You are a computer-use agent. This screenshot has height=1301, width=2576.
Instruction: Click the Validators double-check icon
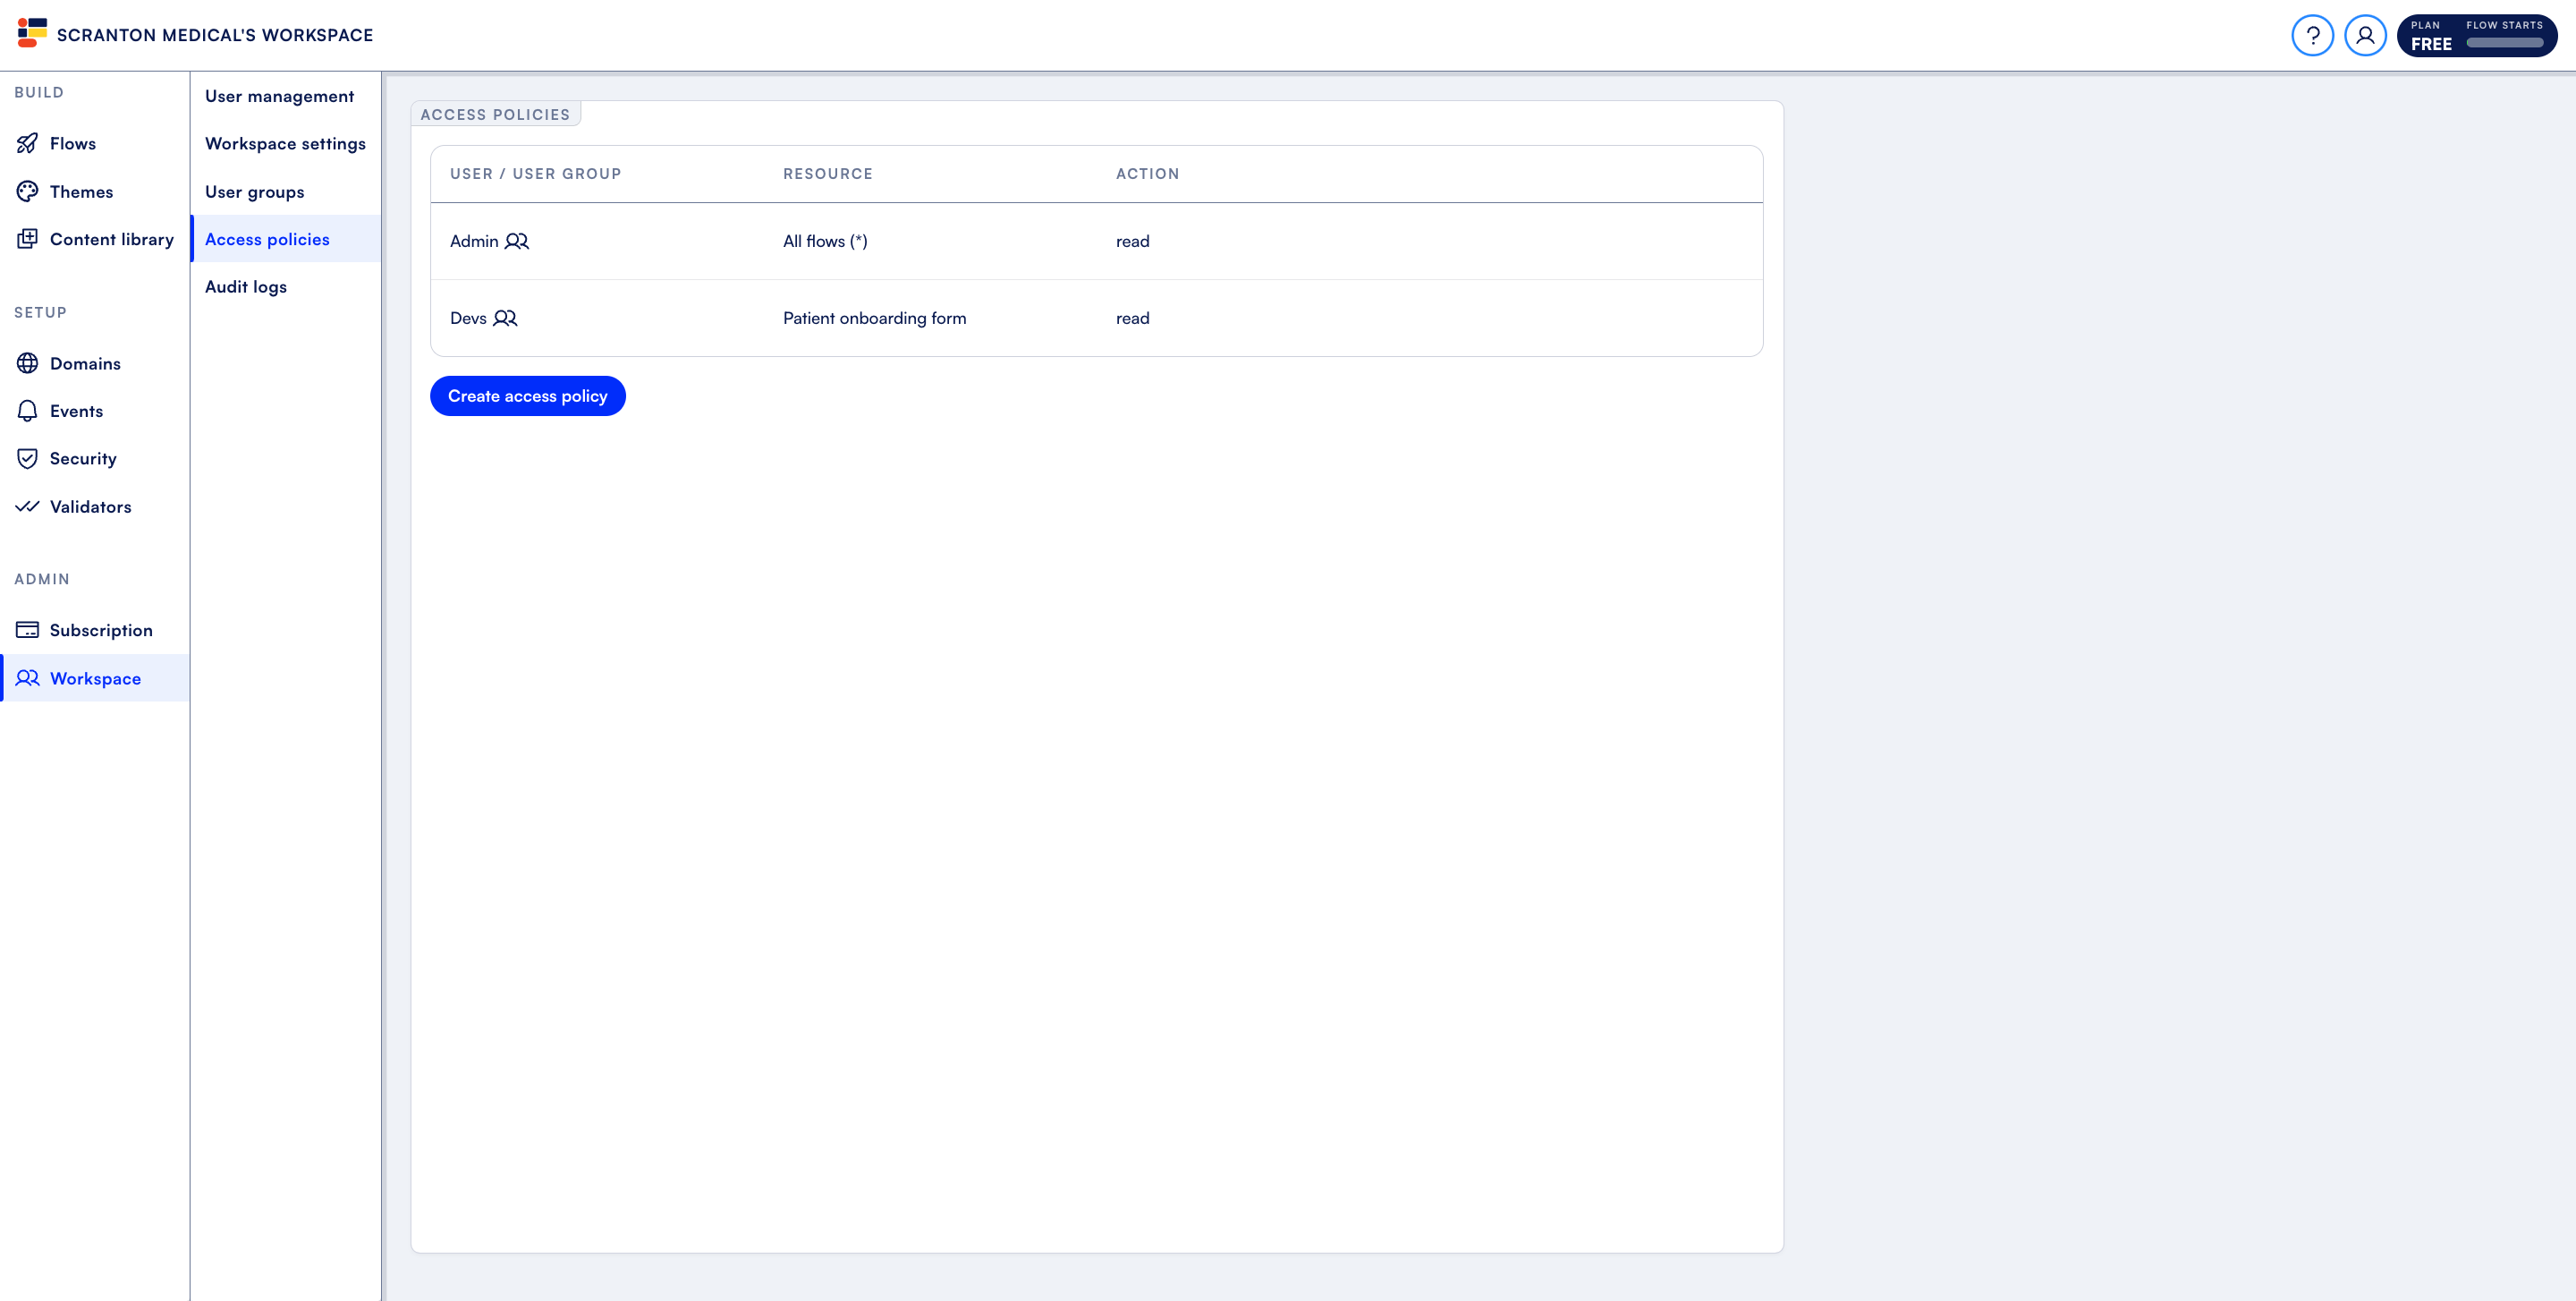click(x=27, y=506)
